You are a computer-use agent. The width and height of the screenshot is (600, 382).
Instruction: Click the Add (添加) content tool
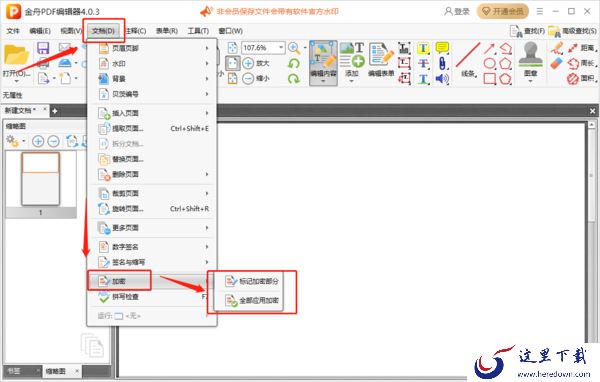352,60
